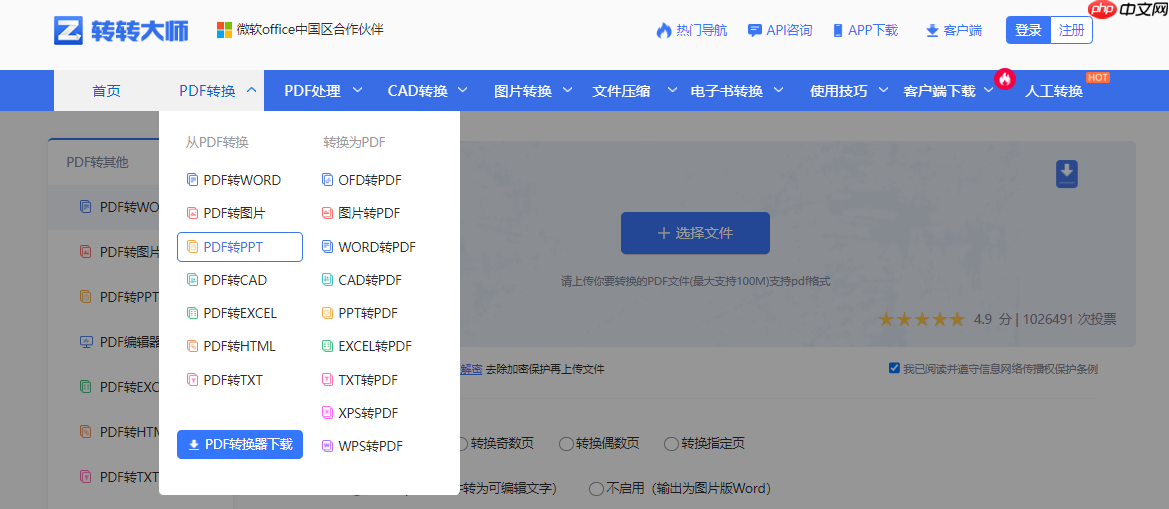Uncheck the 我已阅读并遵守信息网络传播权保护条例 checkbox
The height and width of the screenshot is (509, 1169).
894,368
